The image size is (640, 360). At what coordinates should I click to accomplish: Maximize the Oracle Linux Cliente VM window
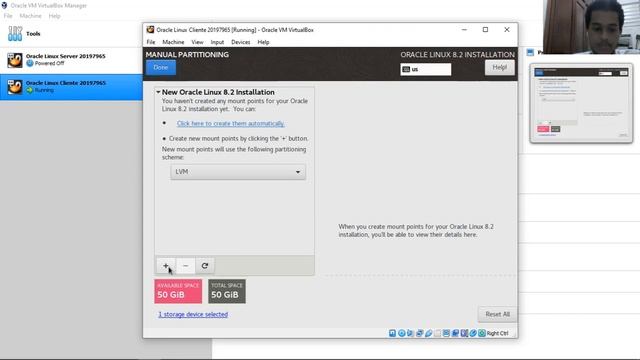coord(485,29)
